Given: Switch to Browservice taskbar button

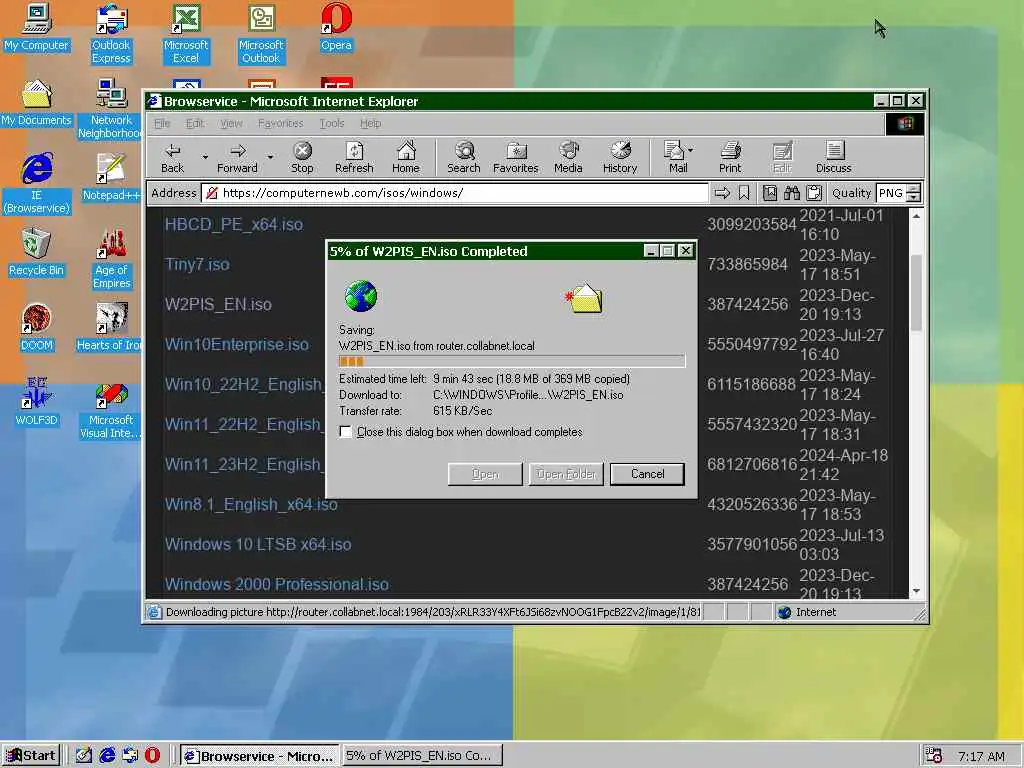Looking at the screenshot, I should [x=259, y=756].
